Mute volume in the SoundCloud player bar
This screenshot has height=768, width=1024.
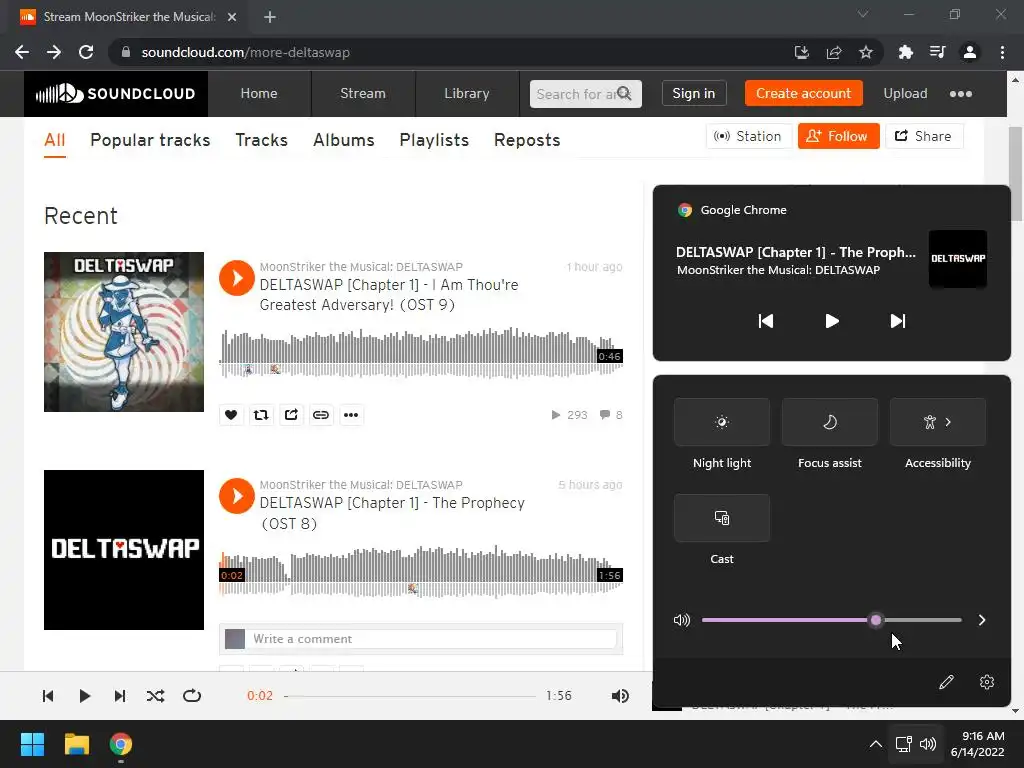click(x=620, y=696)
